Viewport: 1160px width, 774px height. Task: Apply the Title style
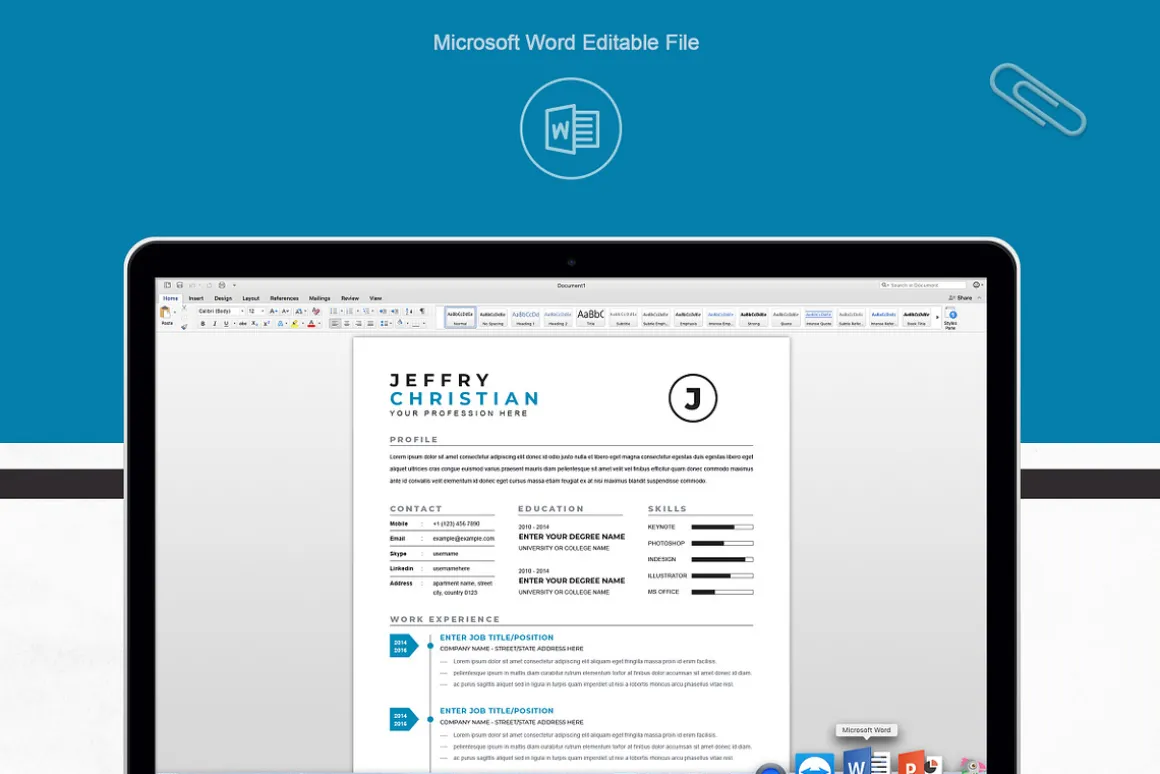click(x=590, y=317)
